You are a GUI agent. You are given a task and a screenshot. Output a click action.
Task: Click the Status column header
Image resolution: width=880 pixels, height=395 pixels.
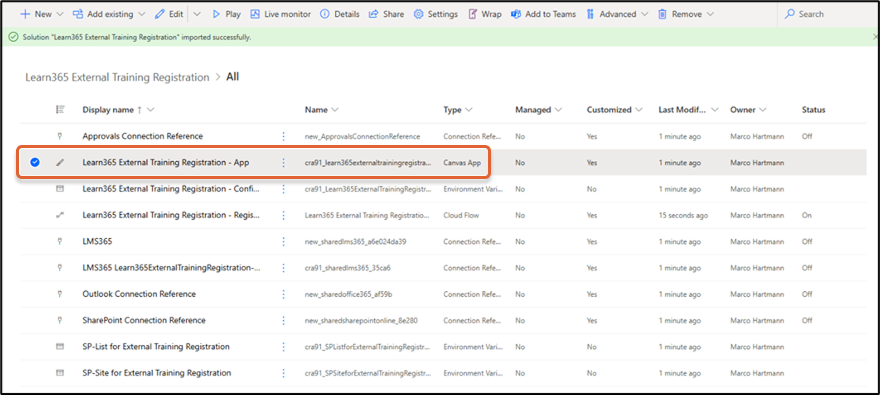point(813,110)
